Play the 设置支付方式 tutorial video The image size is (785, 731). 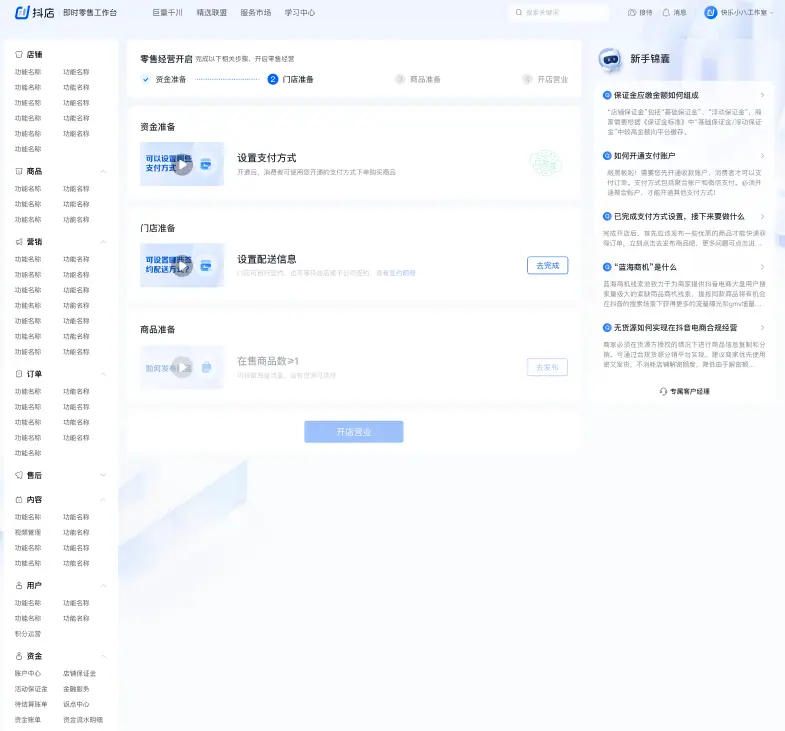(182, 164)
